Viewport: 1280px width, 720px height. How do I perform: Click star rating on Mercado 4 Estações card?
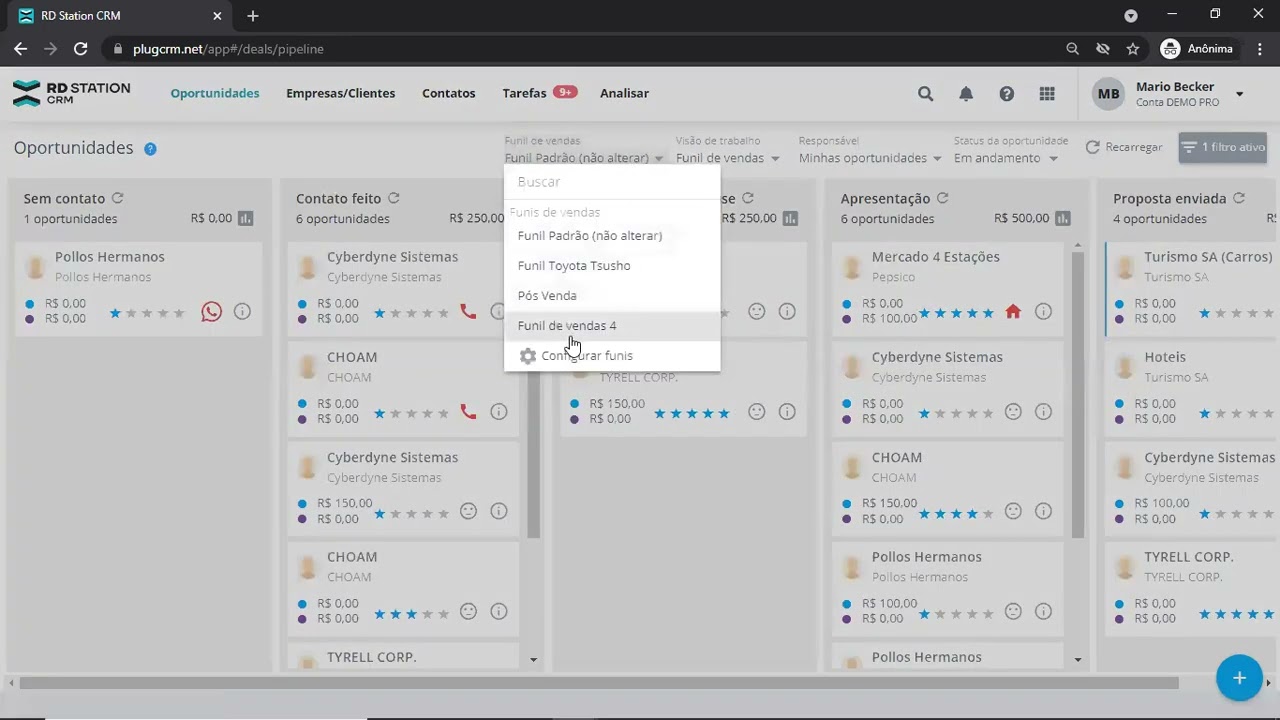coord(955,313)
